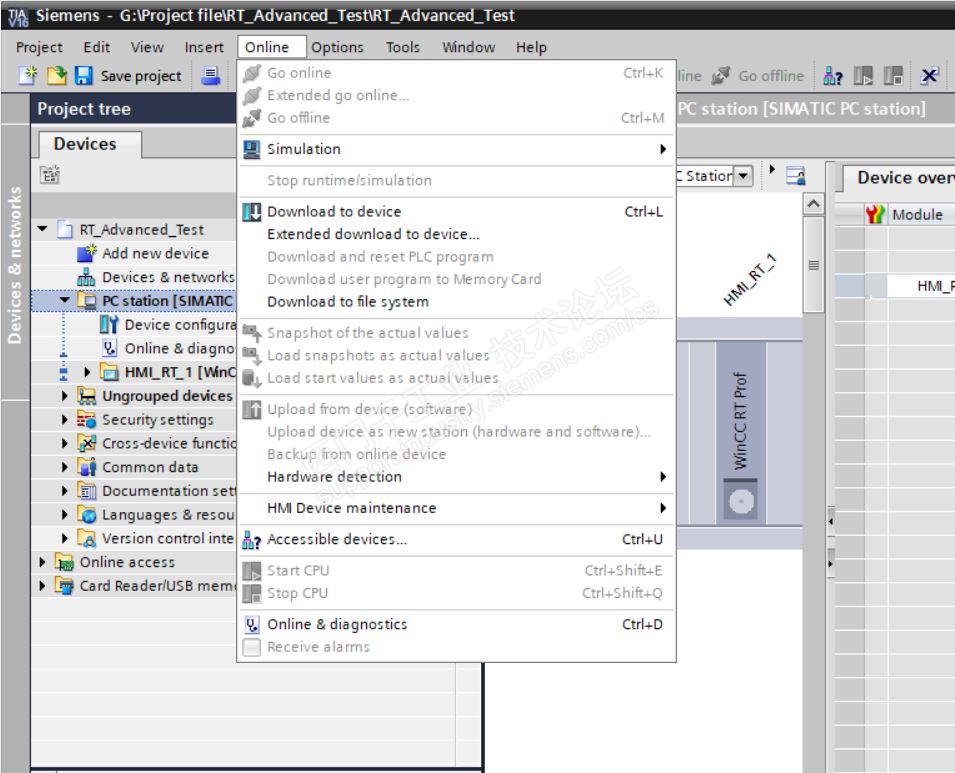Open the Help menu
Viewport: 955px width, 773px height.
(531, 47)
